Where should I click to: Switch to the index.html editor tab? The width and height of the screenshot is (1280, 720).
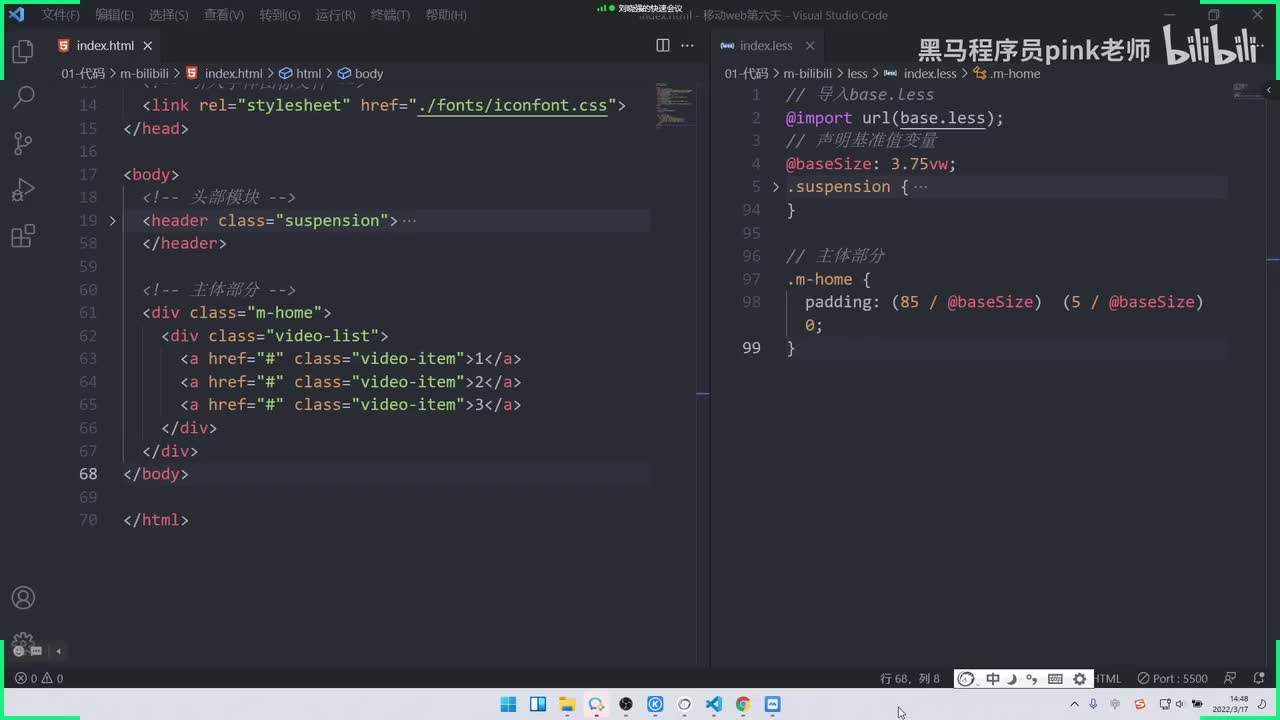click(105, 46)
